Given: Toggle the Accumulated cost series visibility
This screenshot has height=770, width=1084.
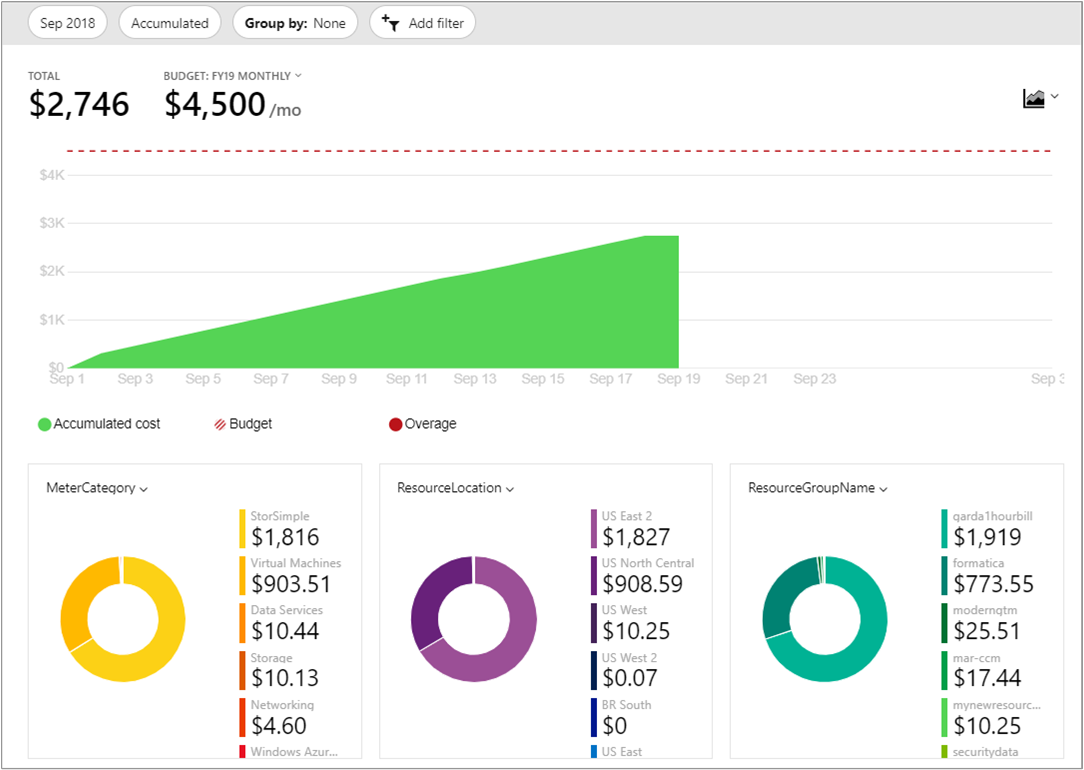Looking at the screenshot, I should pos(97,423).
